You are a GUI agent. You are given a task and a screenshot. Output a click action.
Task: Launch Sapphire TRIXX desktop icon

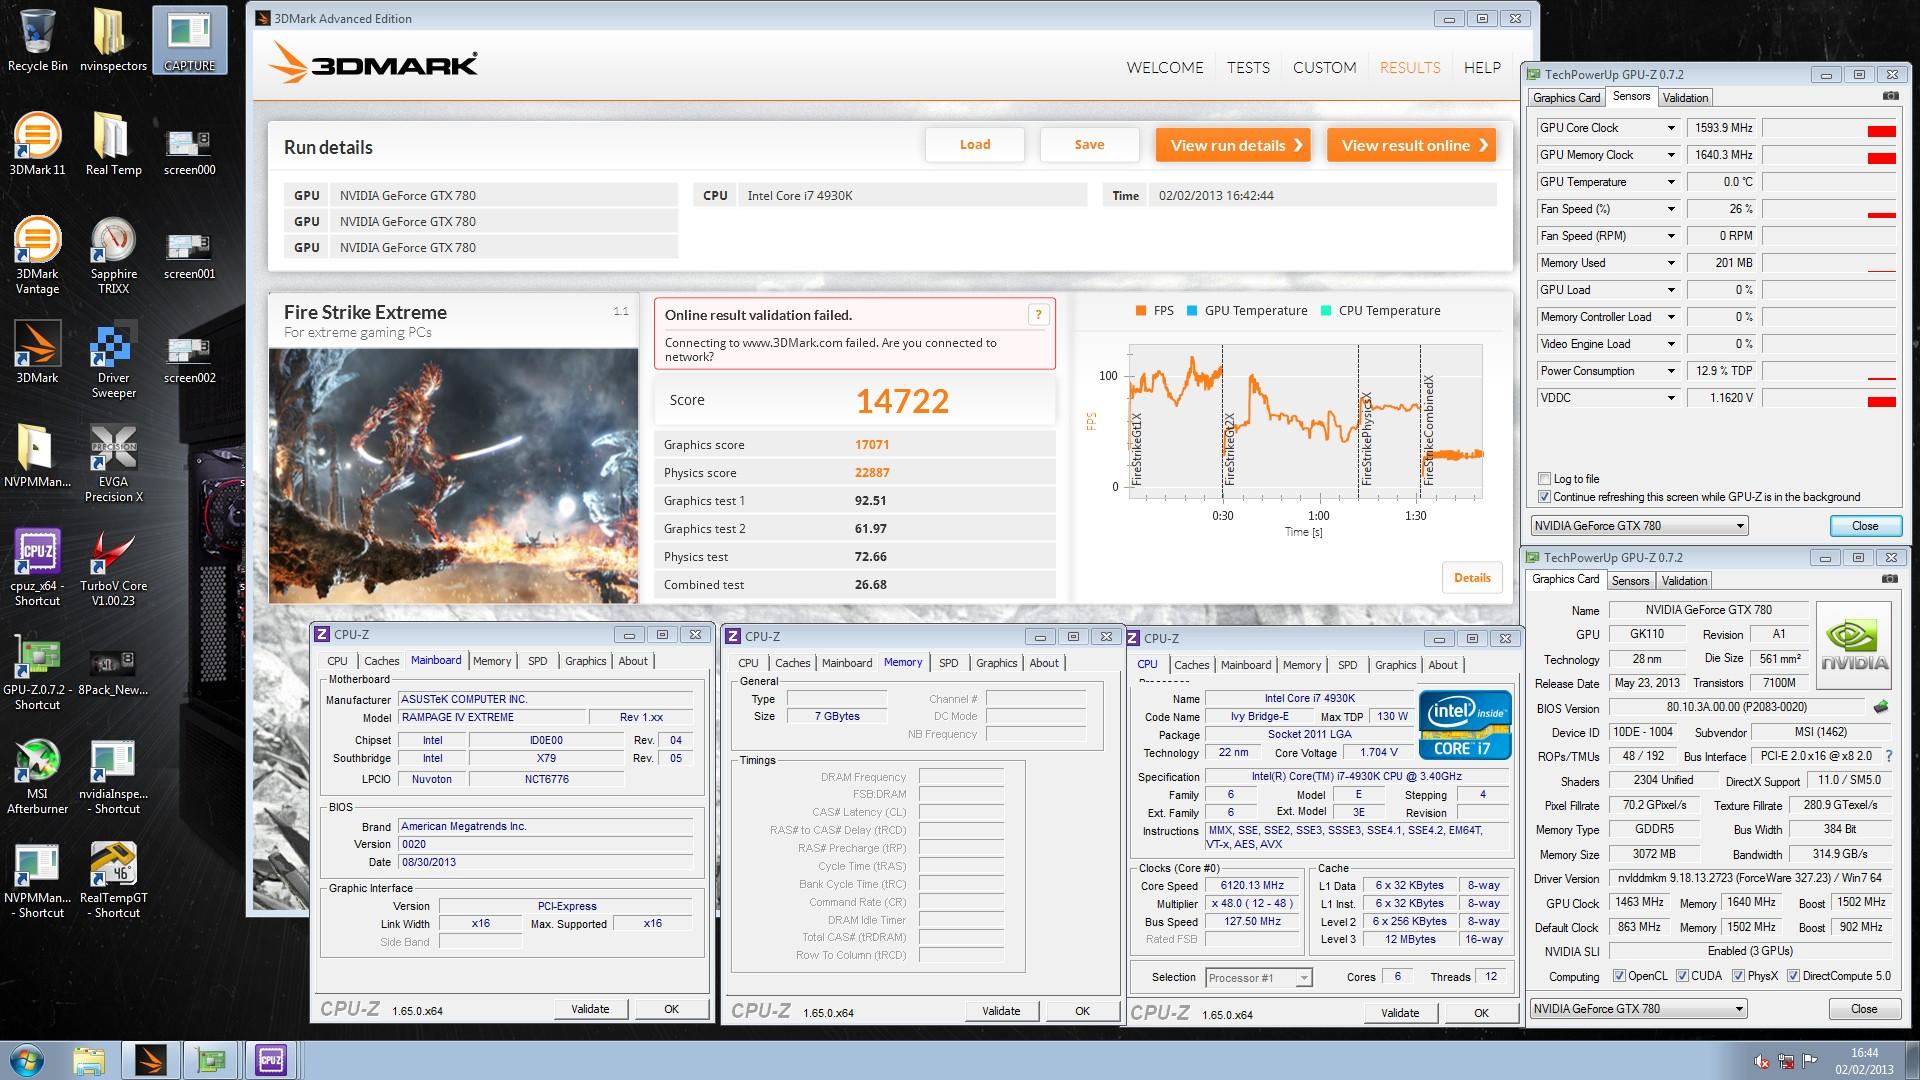[113, 255]
